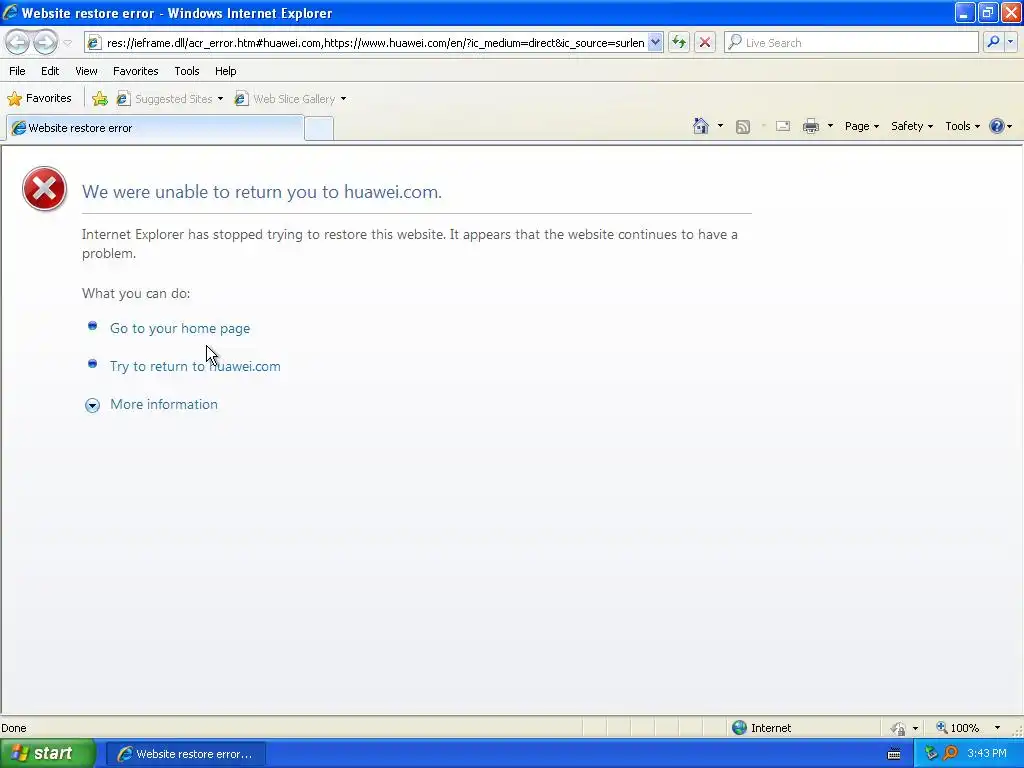Click Add to Favorites Bar icon
Screen dimensions: 1024x768
tap(100, 99)
